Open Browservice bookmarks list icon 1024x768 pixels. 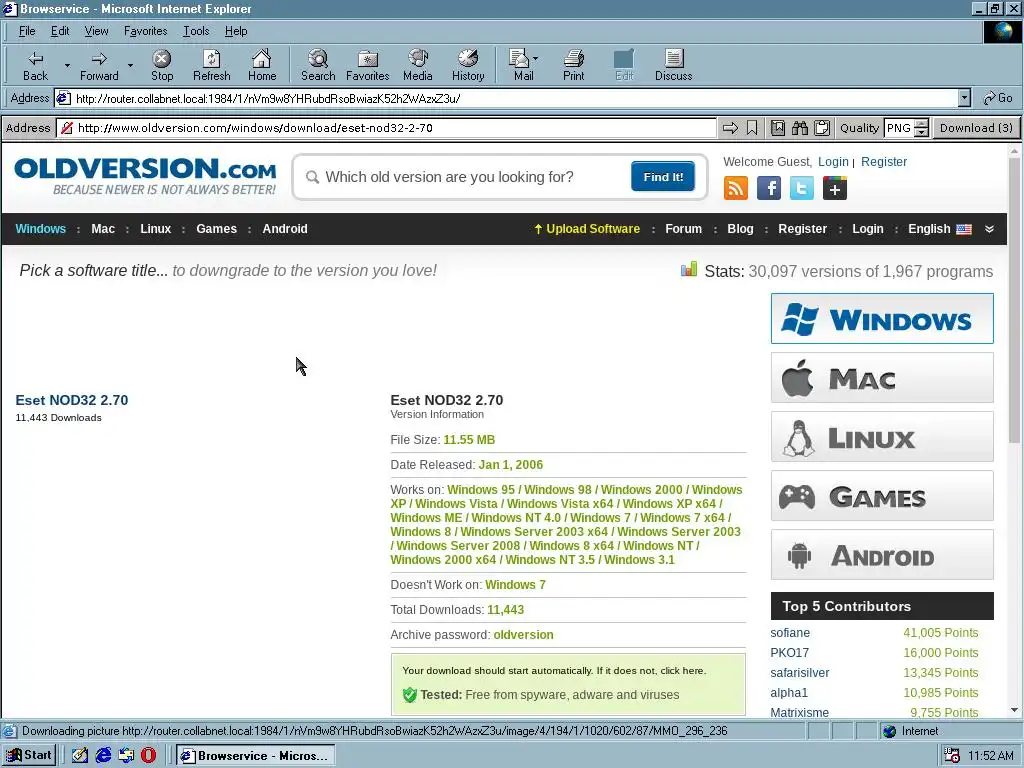[778, 128]
